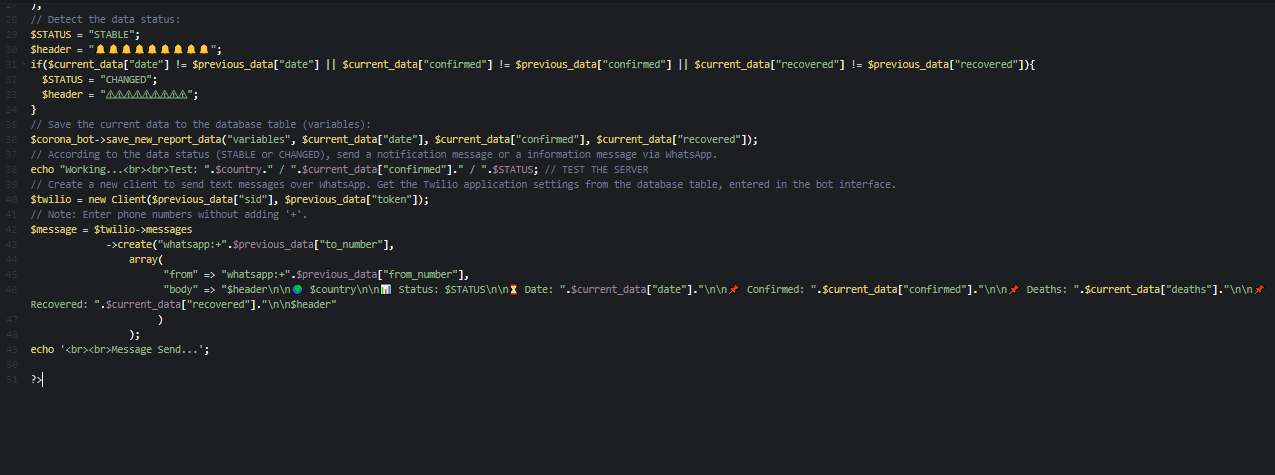Viewport: 1275px width, 475px height.
Task: Select line number 36 in the gutter
Action: point(11,139)
